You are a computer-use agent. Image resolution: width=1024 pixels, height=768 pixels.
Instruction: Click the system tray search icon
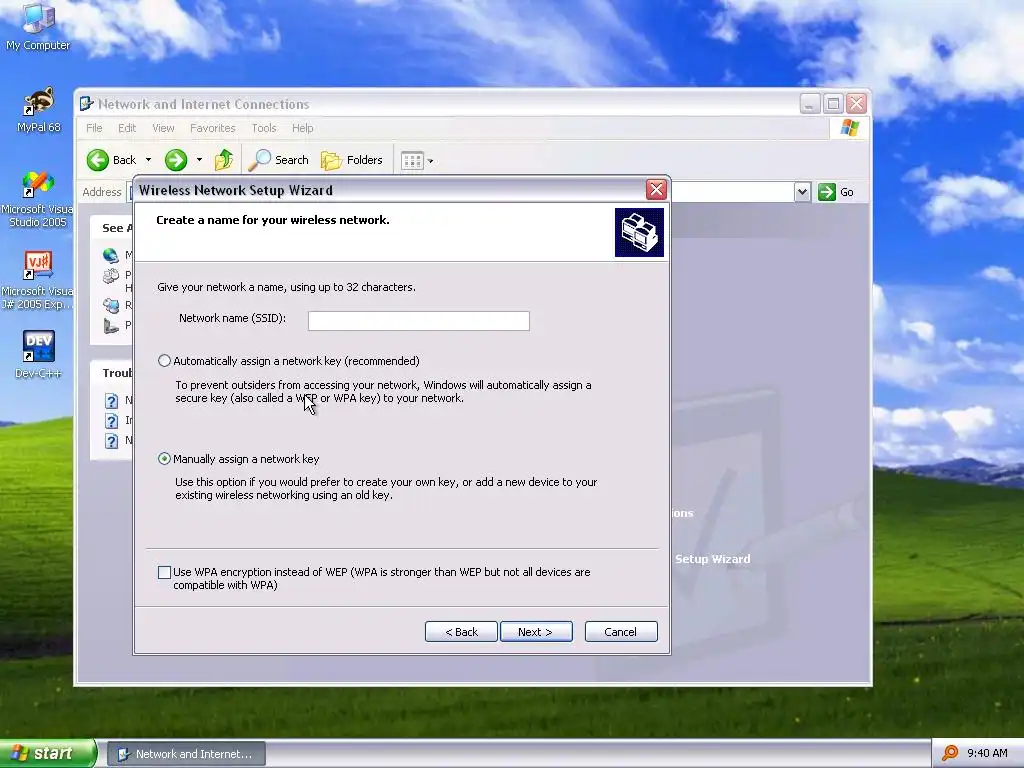(x=950, y=753)
